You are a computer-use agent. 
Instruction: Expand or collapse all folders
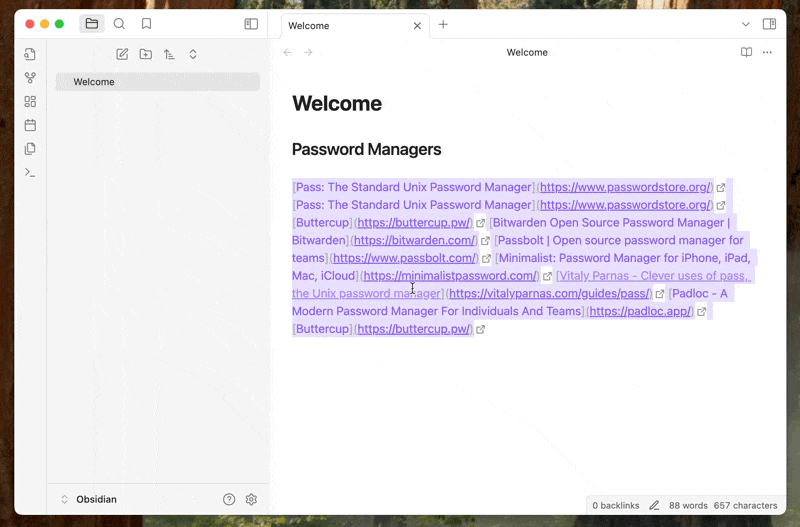[193, 54]
